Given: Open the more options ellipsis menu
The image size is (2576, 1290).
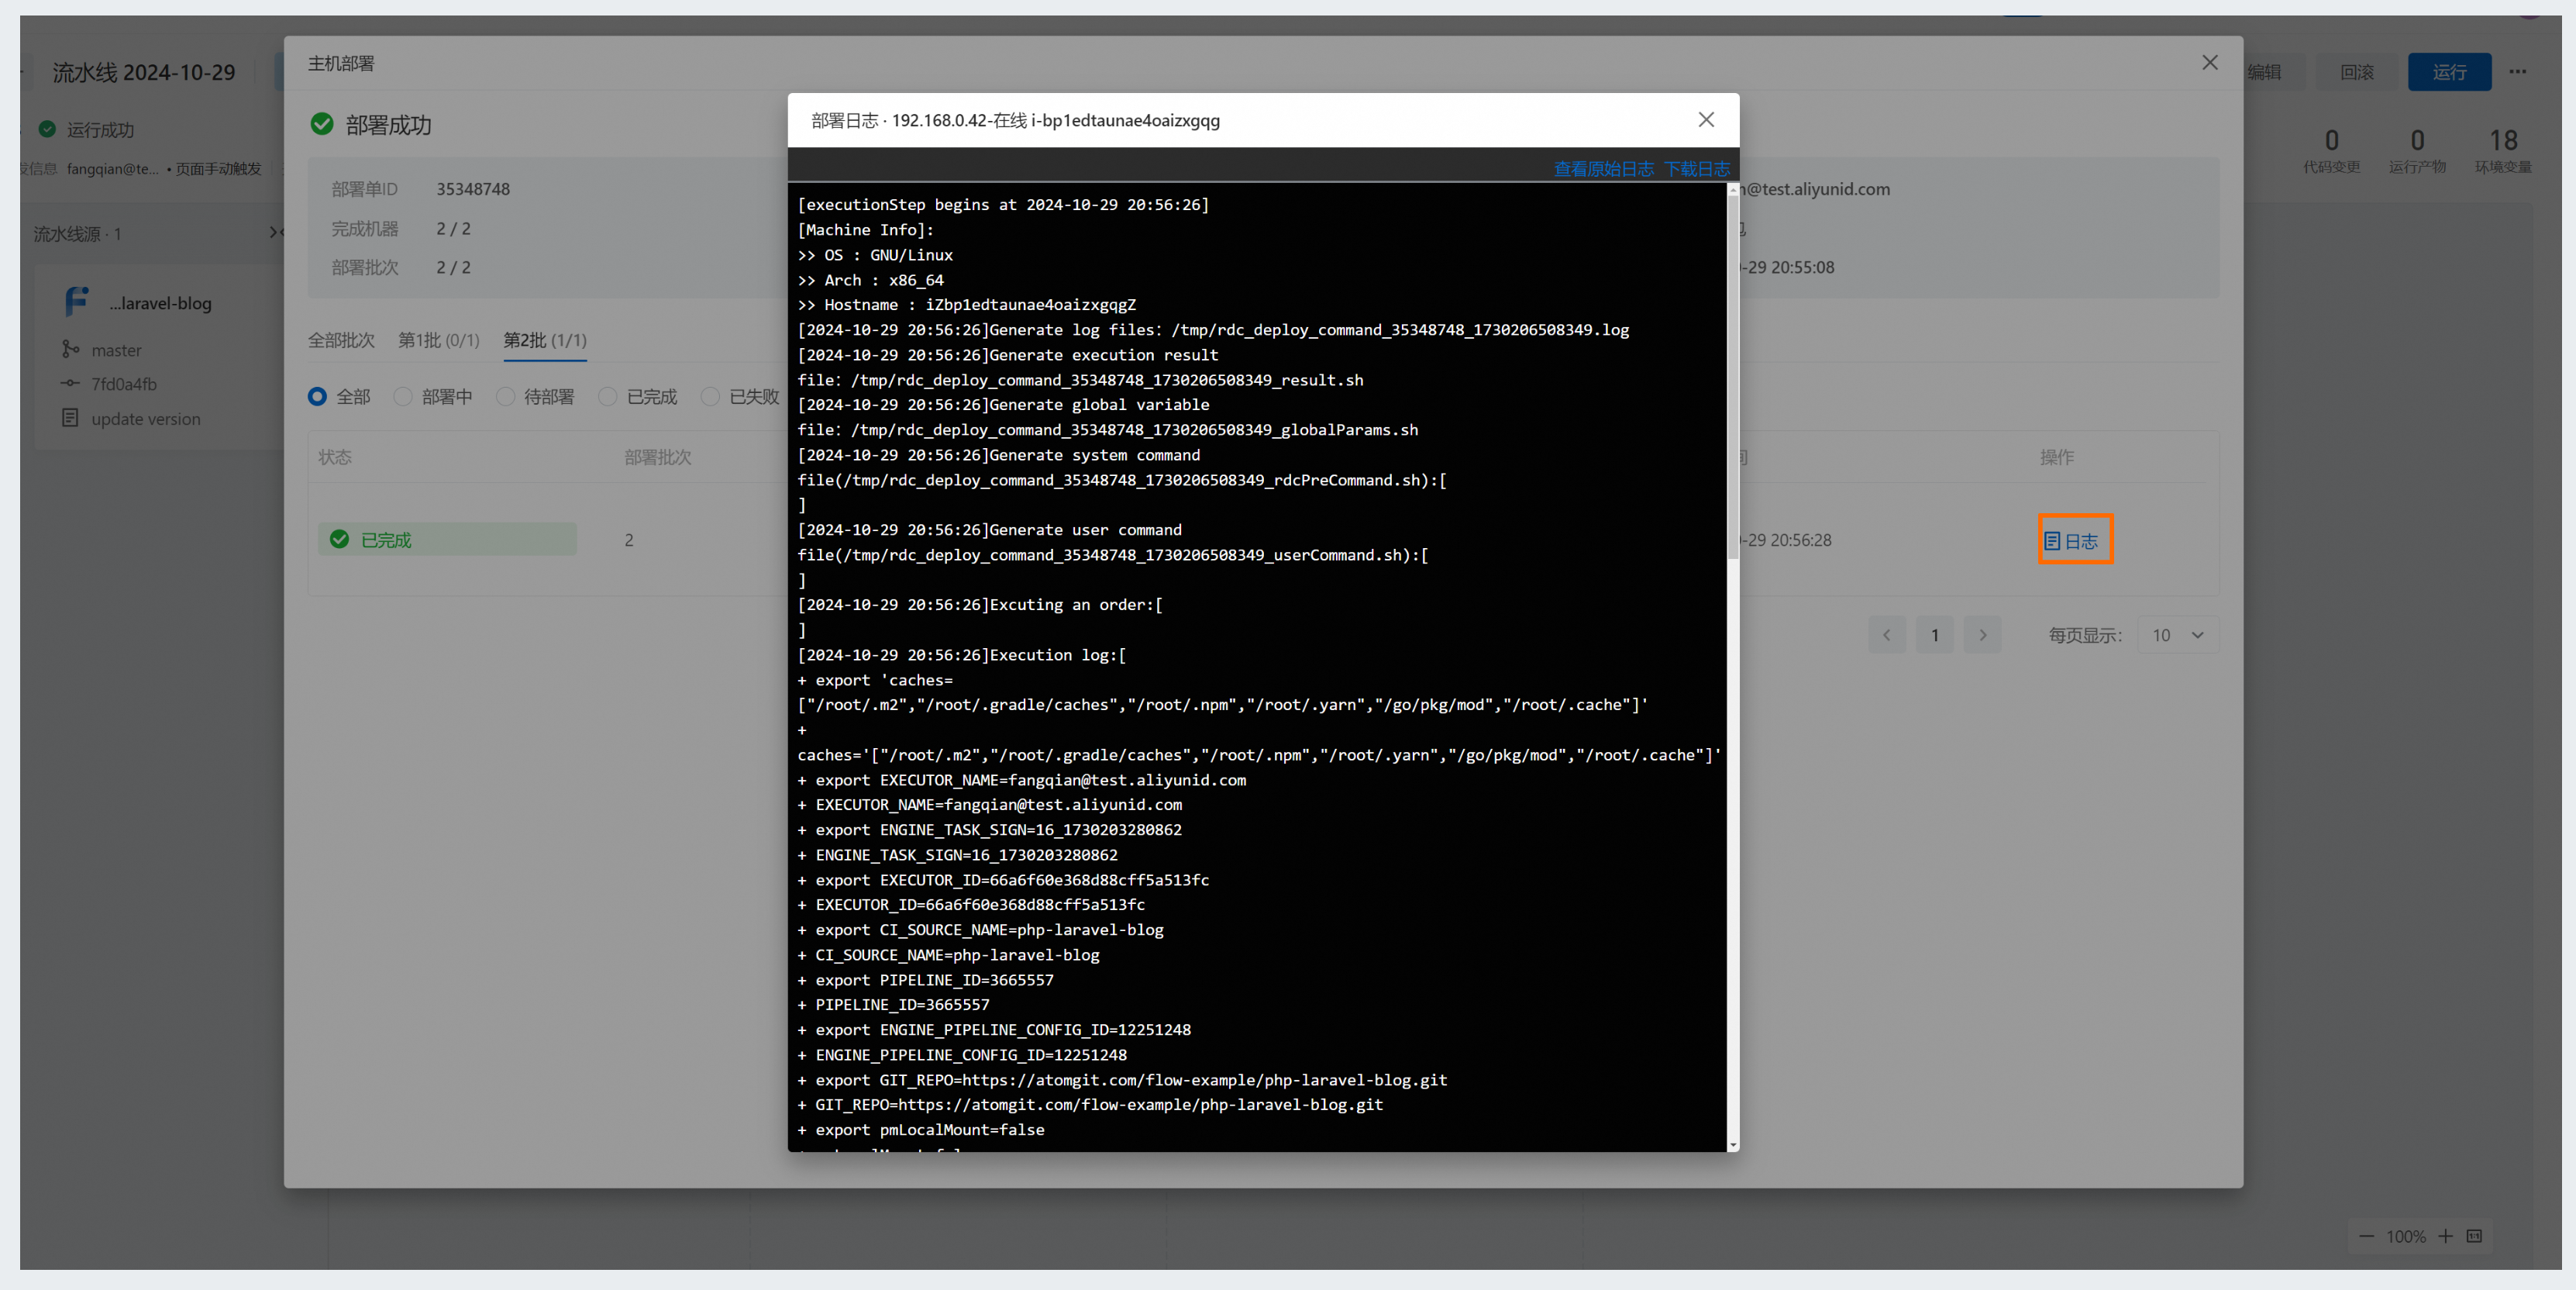Looking at the screenshot, I should tap(2518, 72).
